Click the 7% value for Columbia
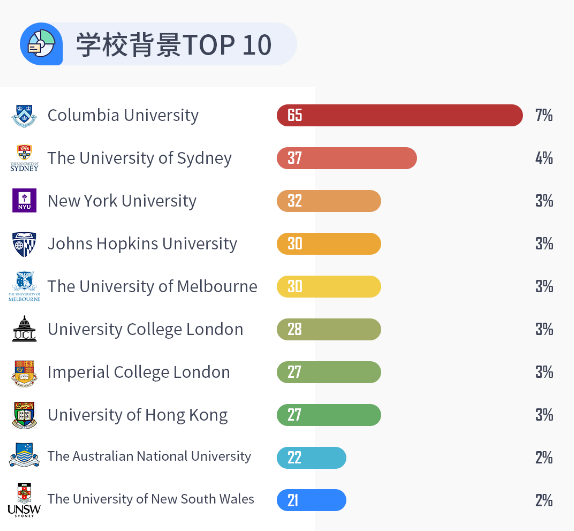 [544, 115]
